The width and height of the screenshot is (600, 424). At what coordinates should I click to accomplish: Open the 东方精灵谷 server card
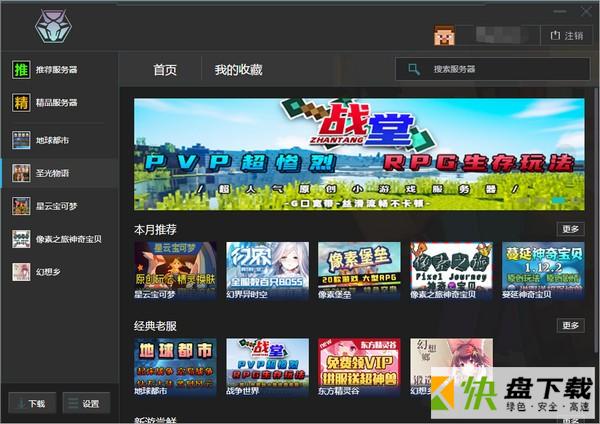359,367
